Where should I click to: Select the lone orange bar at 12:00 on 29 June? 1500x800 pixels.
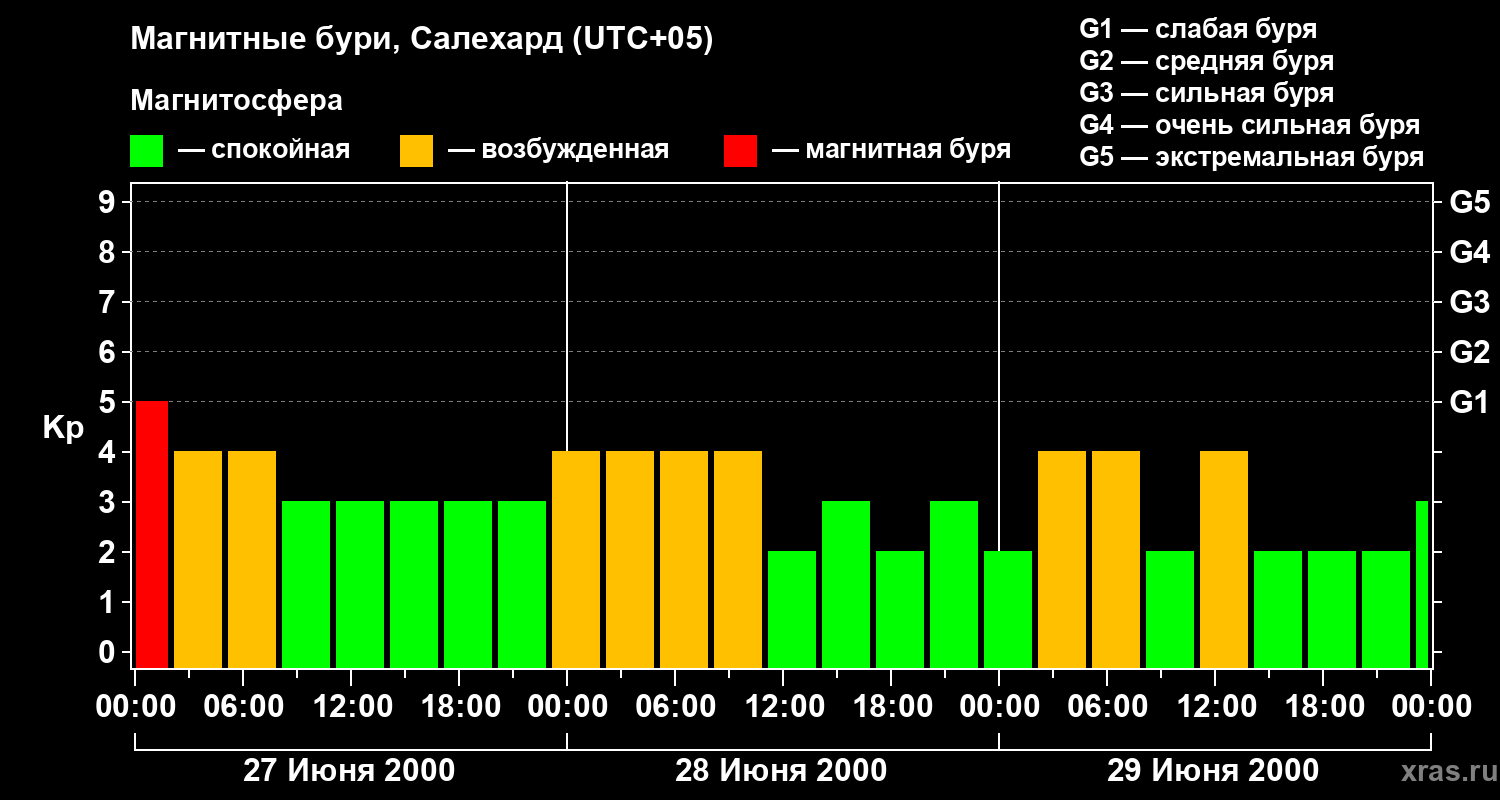[1224, 559]
